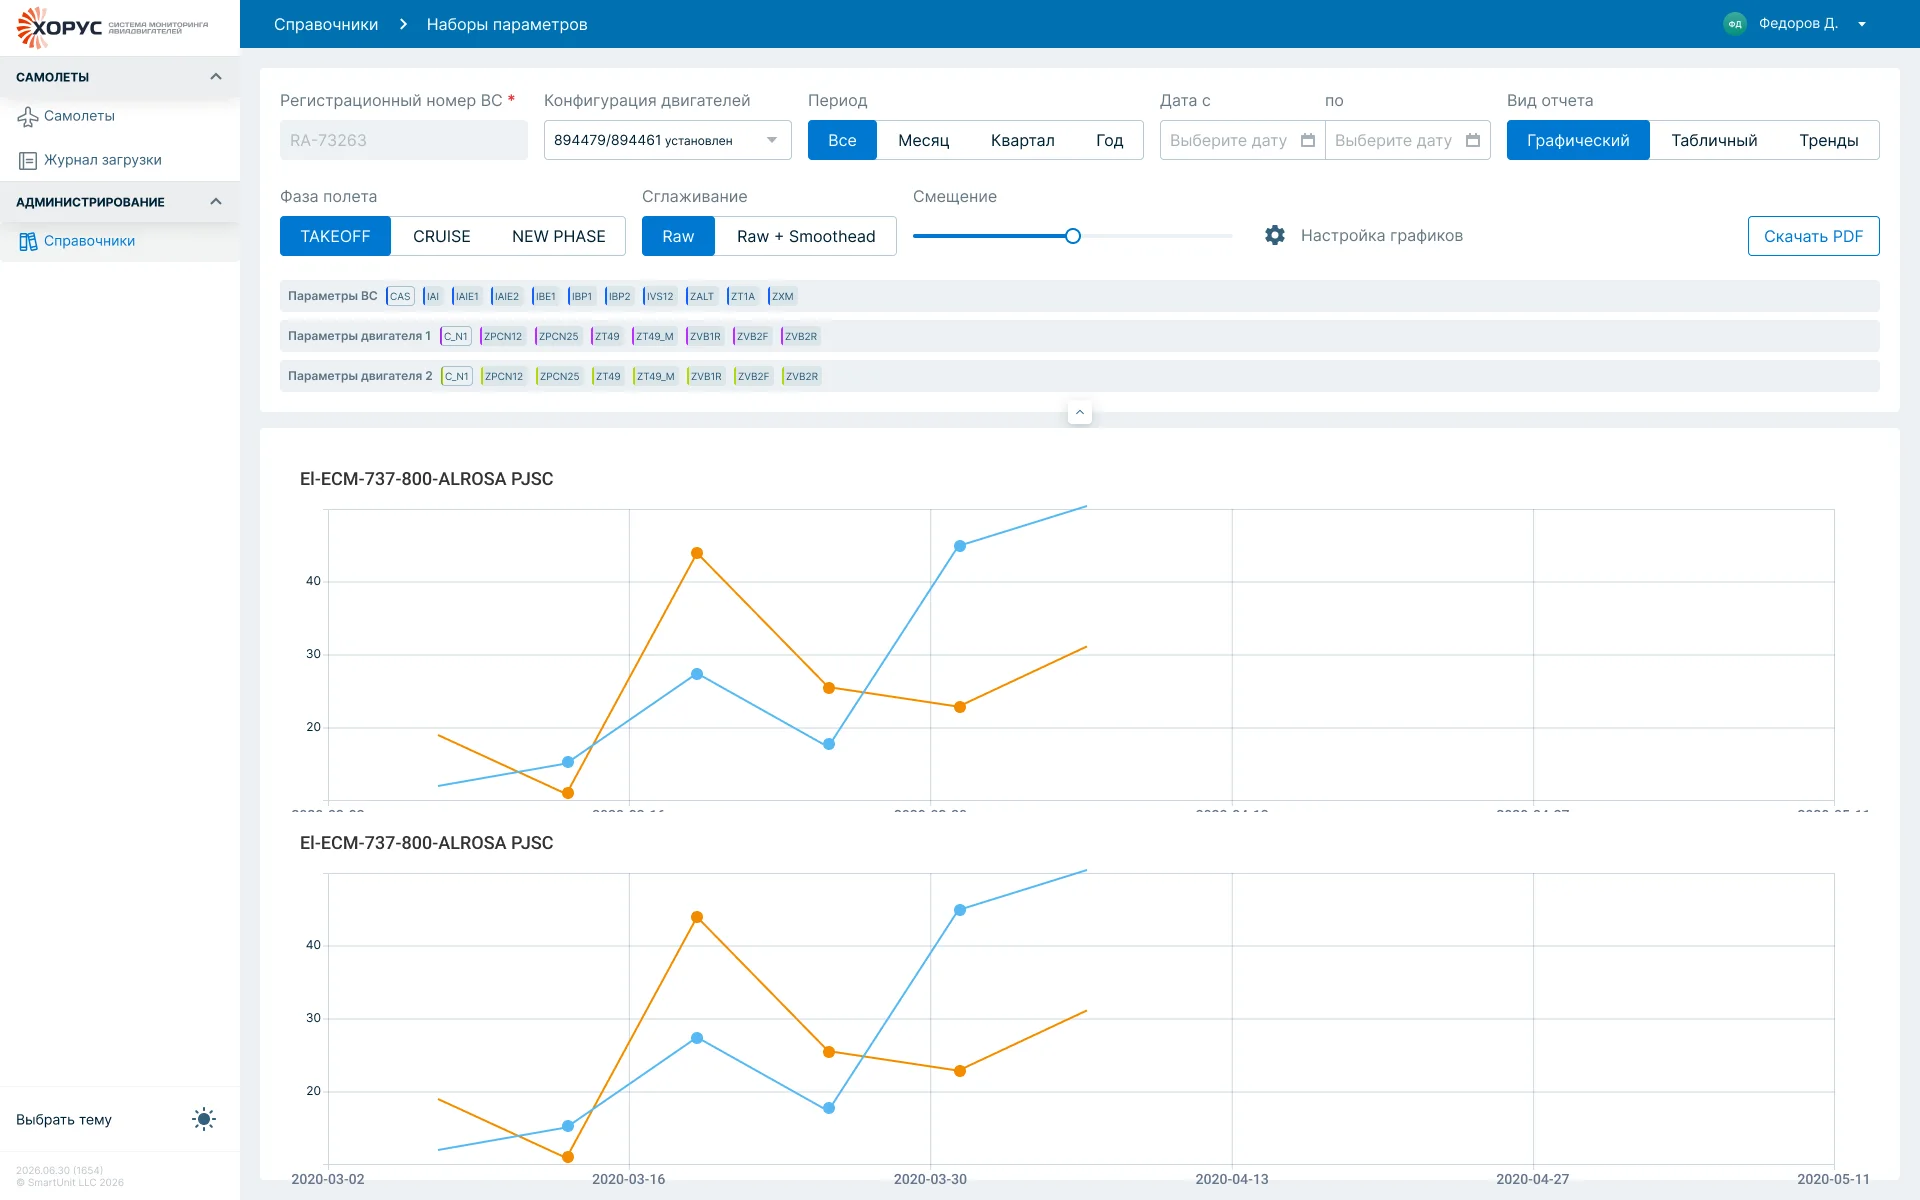Click the Справочники breadcrumb link
This screenshot has width=1920, height=1200.
pos(326,24)
